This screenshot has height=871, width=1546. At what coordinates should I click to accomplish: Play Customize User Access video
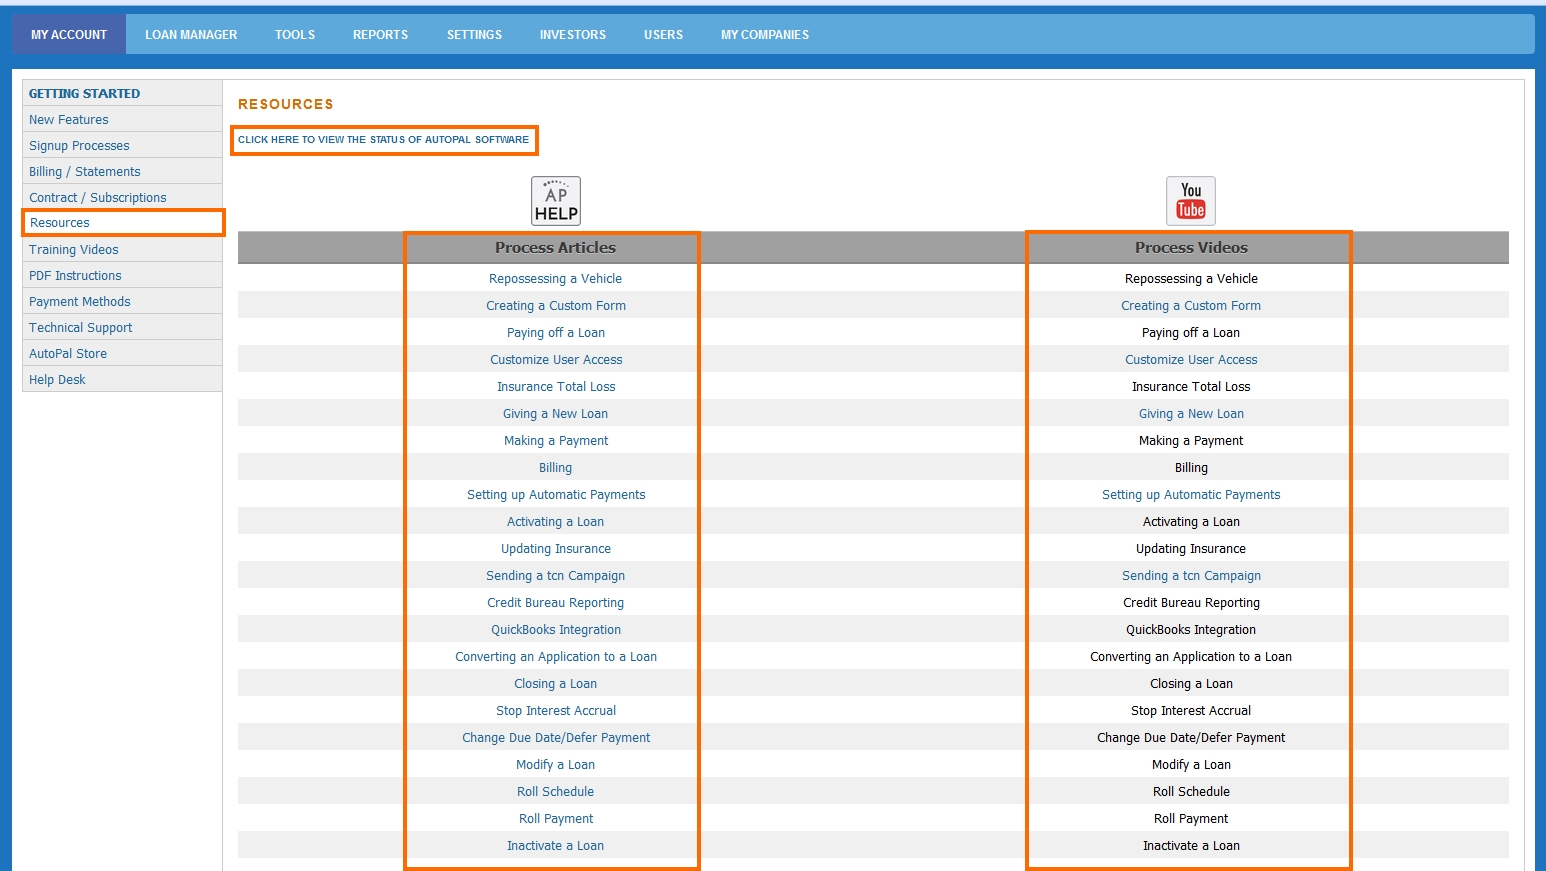pos(1191,360)
